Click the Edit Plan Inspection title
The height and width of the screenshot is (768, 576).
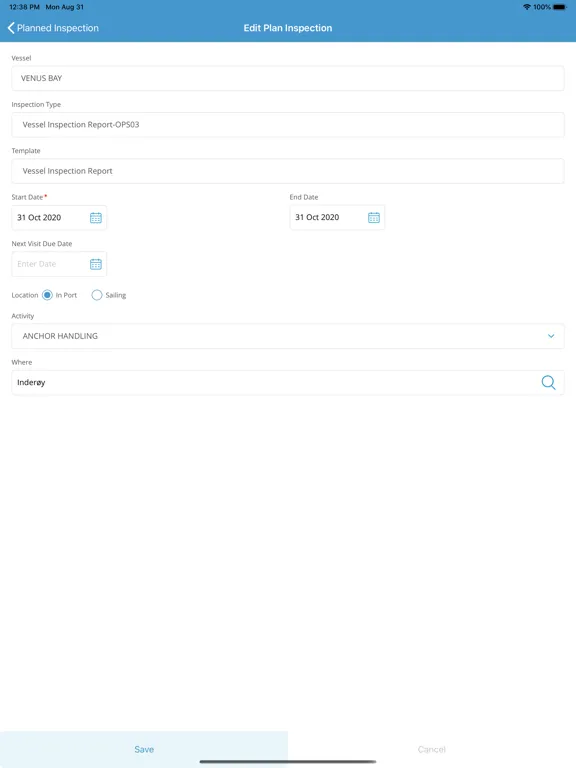[288, 28]
